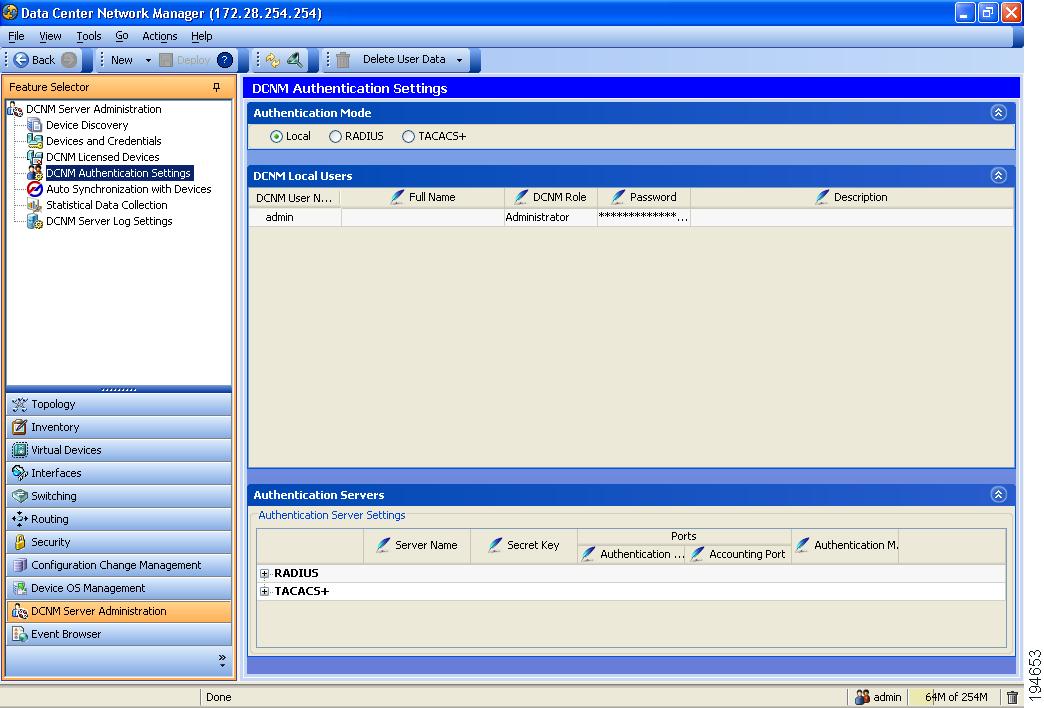Click the New toolbar button
1044x708 pixels.
(x=122, y=60)
